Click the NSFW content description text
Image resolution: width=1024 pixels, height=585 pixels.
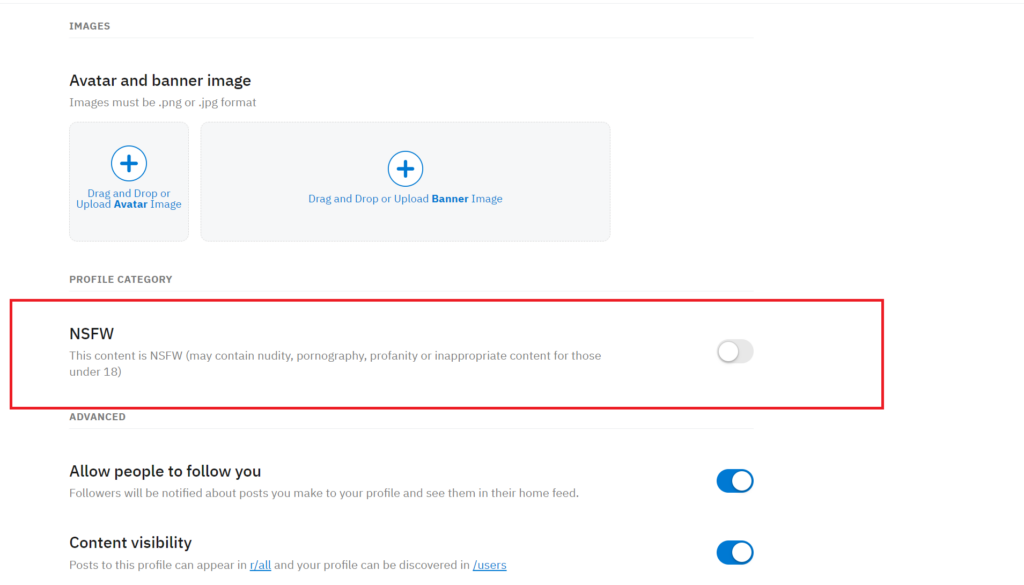click(335, 356)
